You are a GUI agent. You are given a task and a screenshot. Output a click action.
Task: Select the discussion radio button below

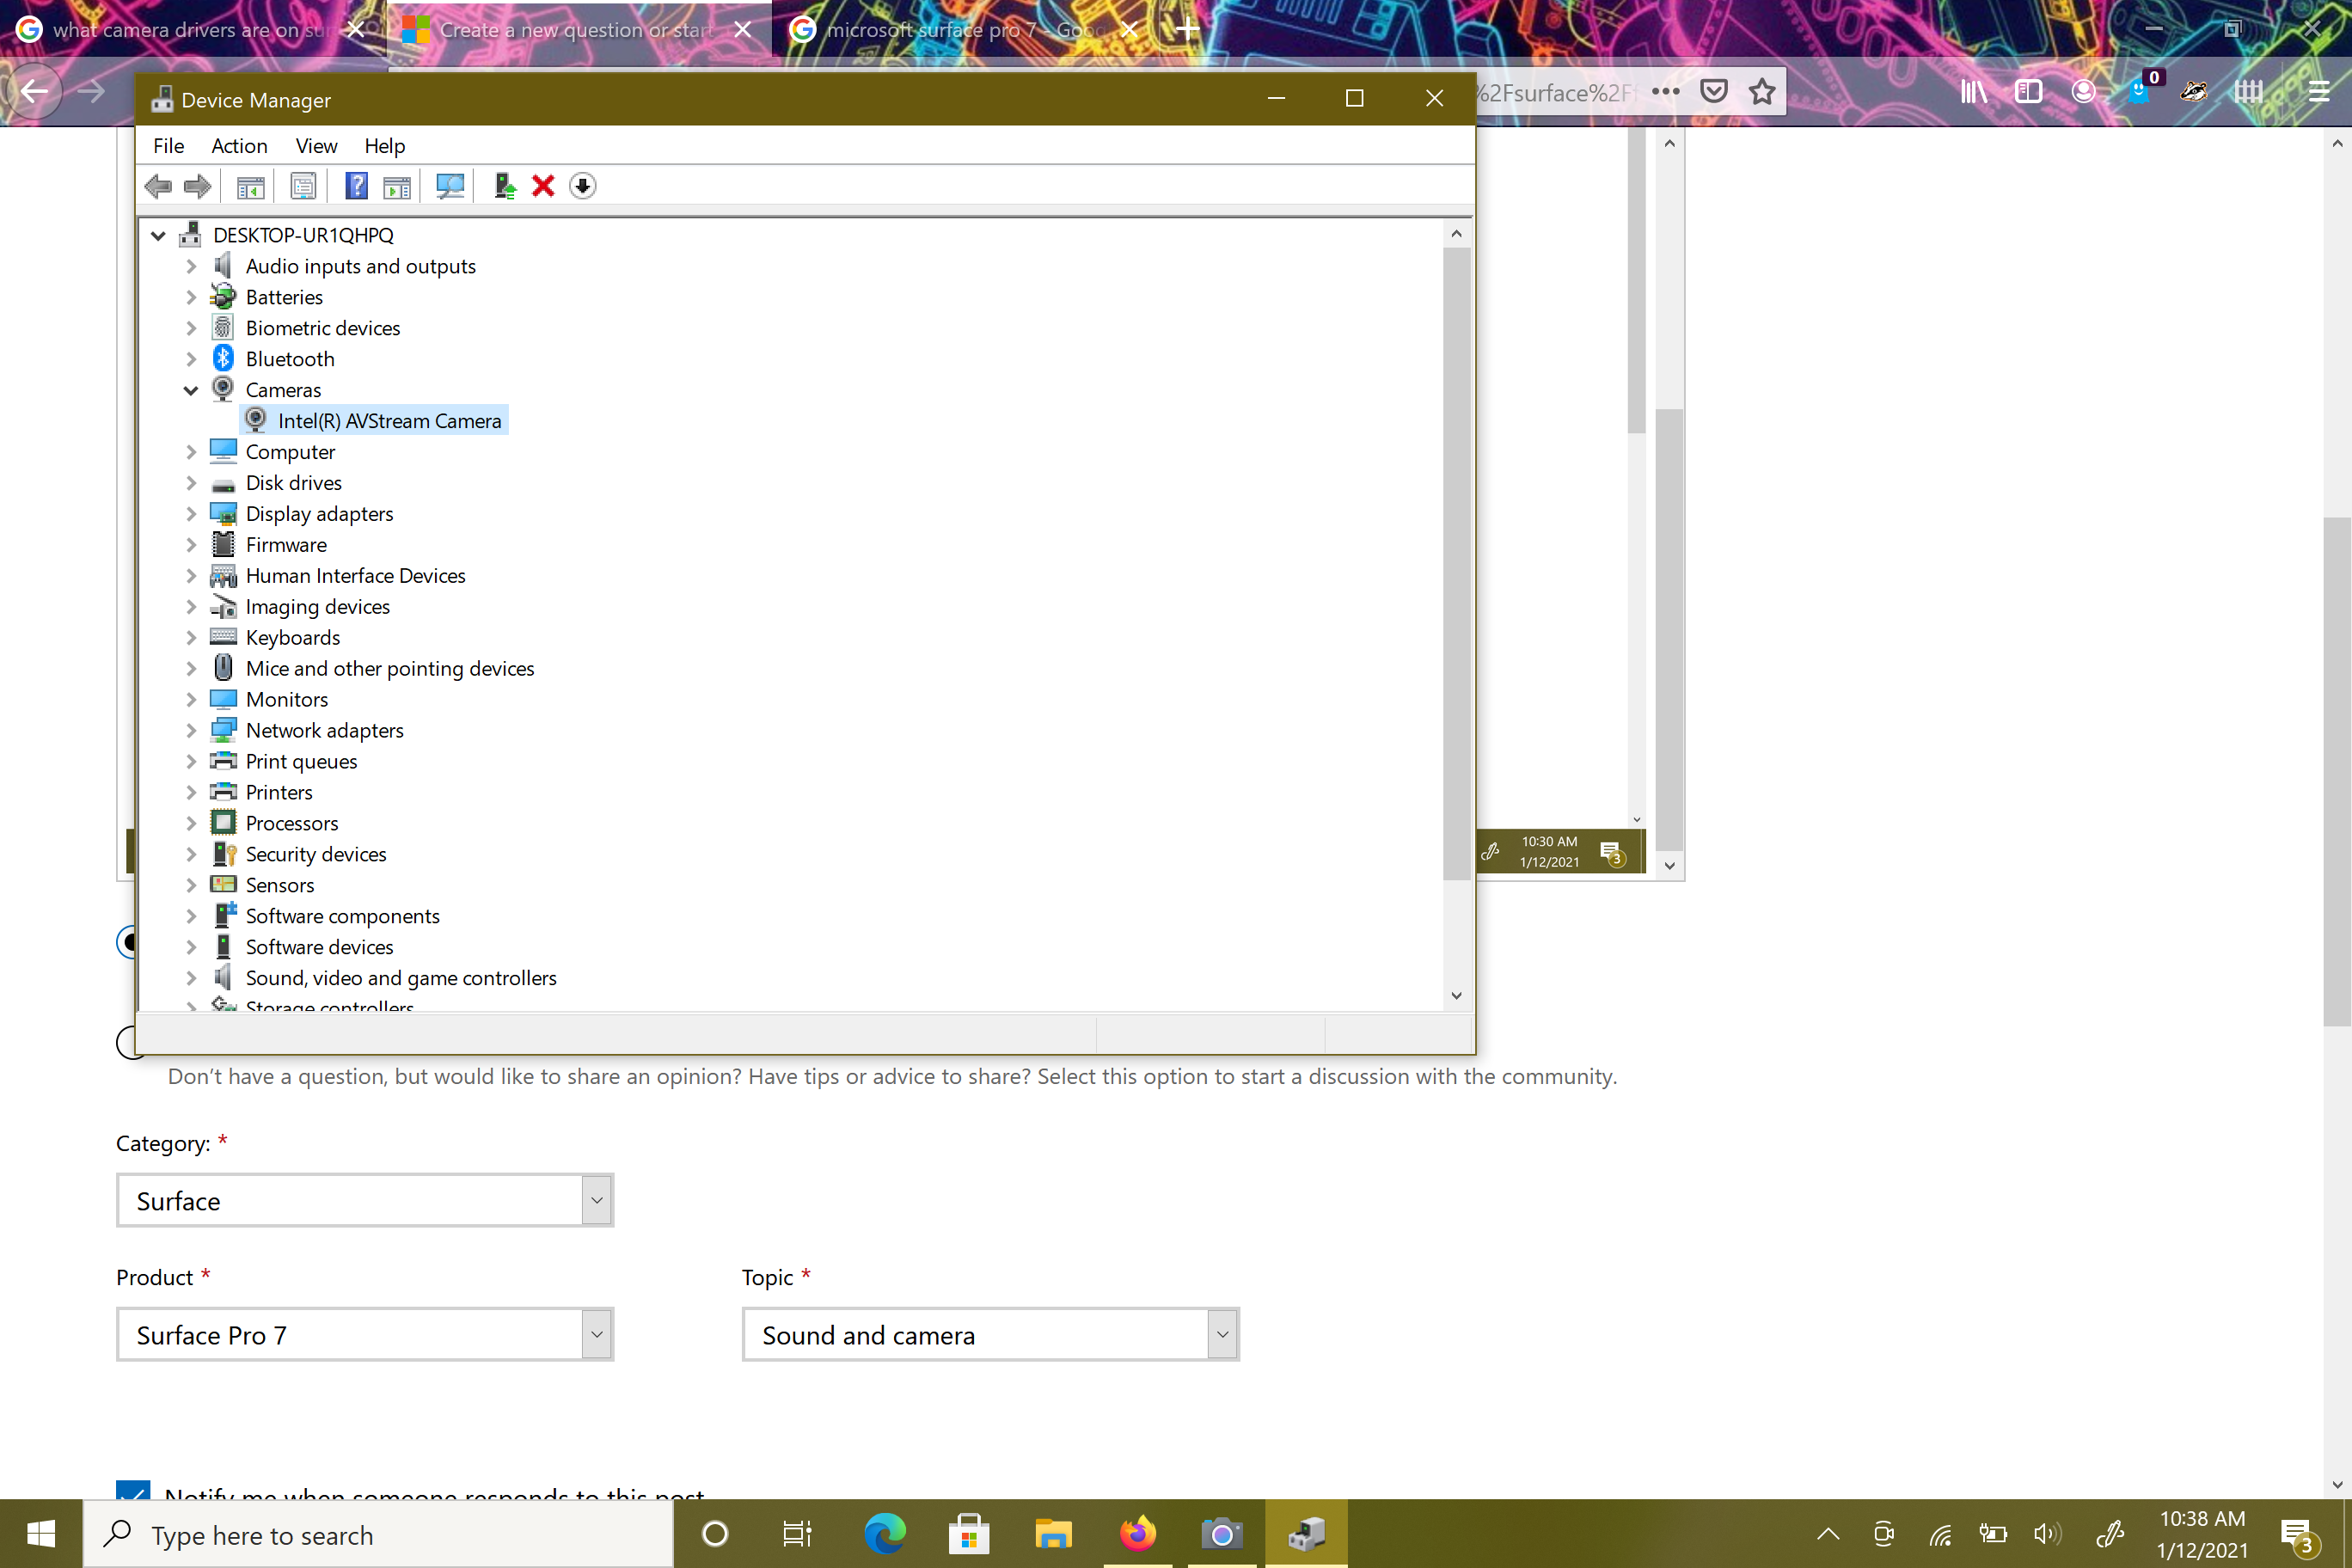tap(126, 1042)
